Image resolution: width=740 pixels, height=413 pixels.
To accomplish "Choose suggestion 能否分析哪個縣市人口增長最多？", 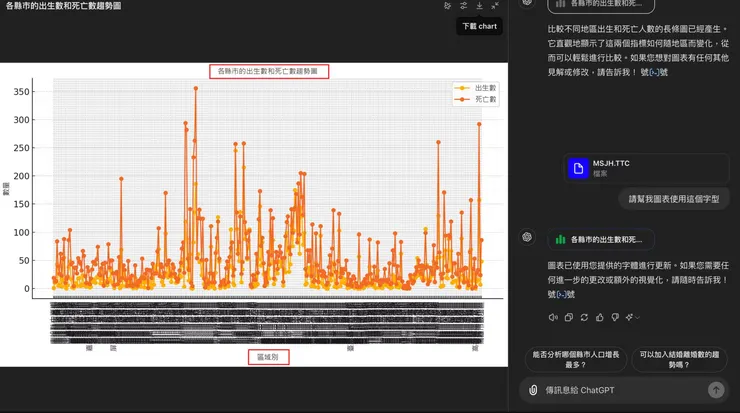I will [x=576, y=359].
